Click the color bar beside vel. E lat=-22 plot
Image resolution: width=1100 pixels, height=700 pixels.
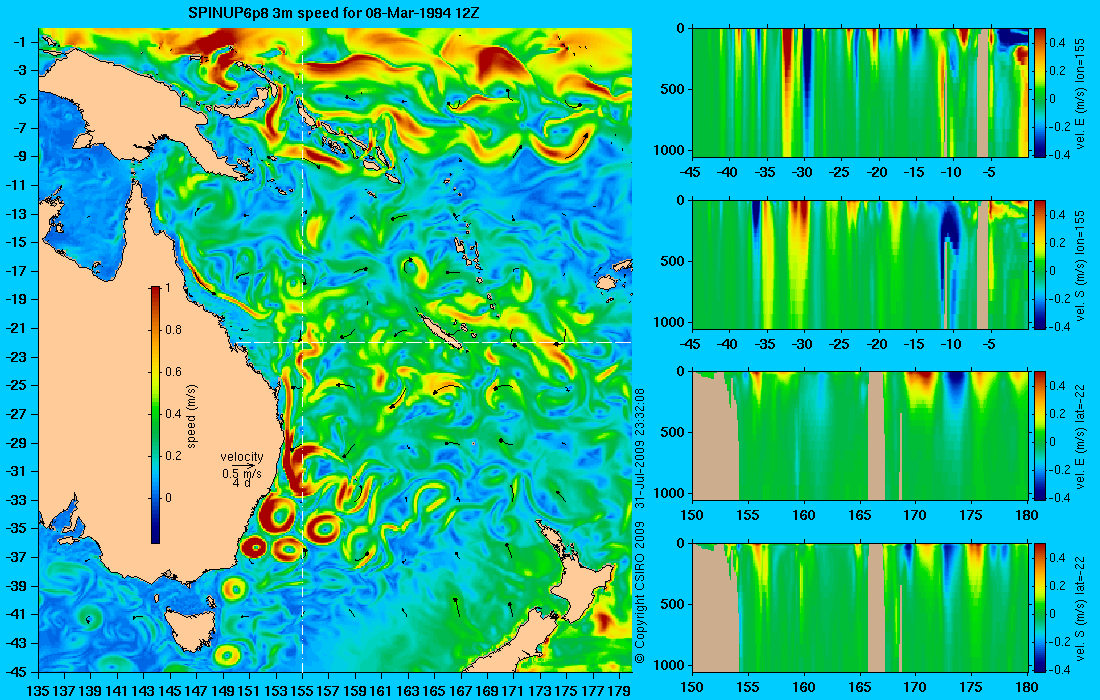[x=1039, y=436]
